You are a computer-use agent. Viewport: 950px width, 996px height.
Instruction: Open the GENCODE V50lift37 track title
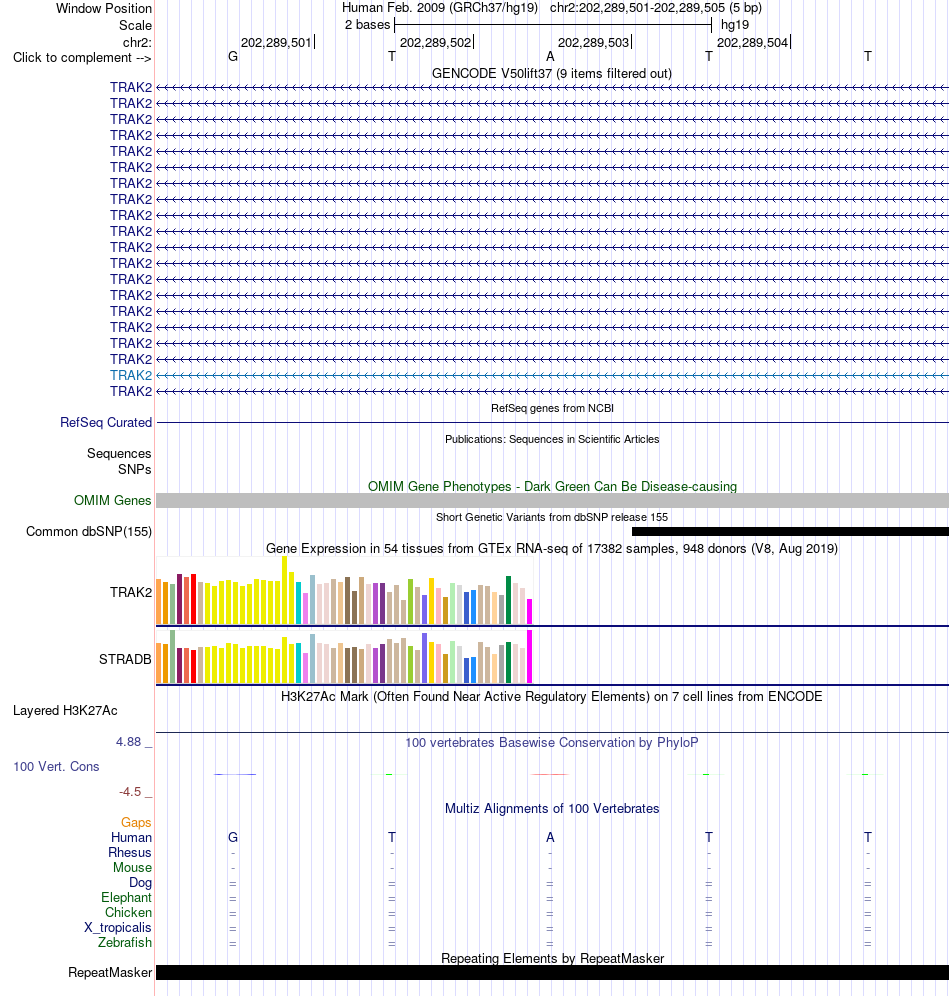551,74
